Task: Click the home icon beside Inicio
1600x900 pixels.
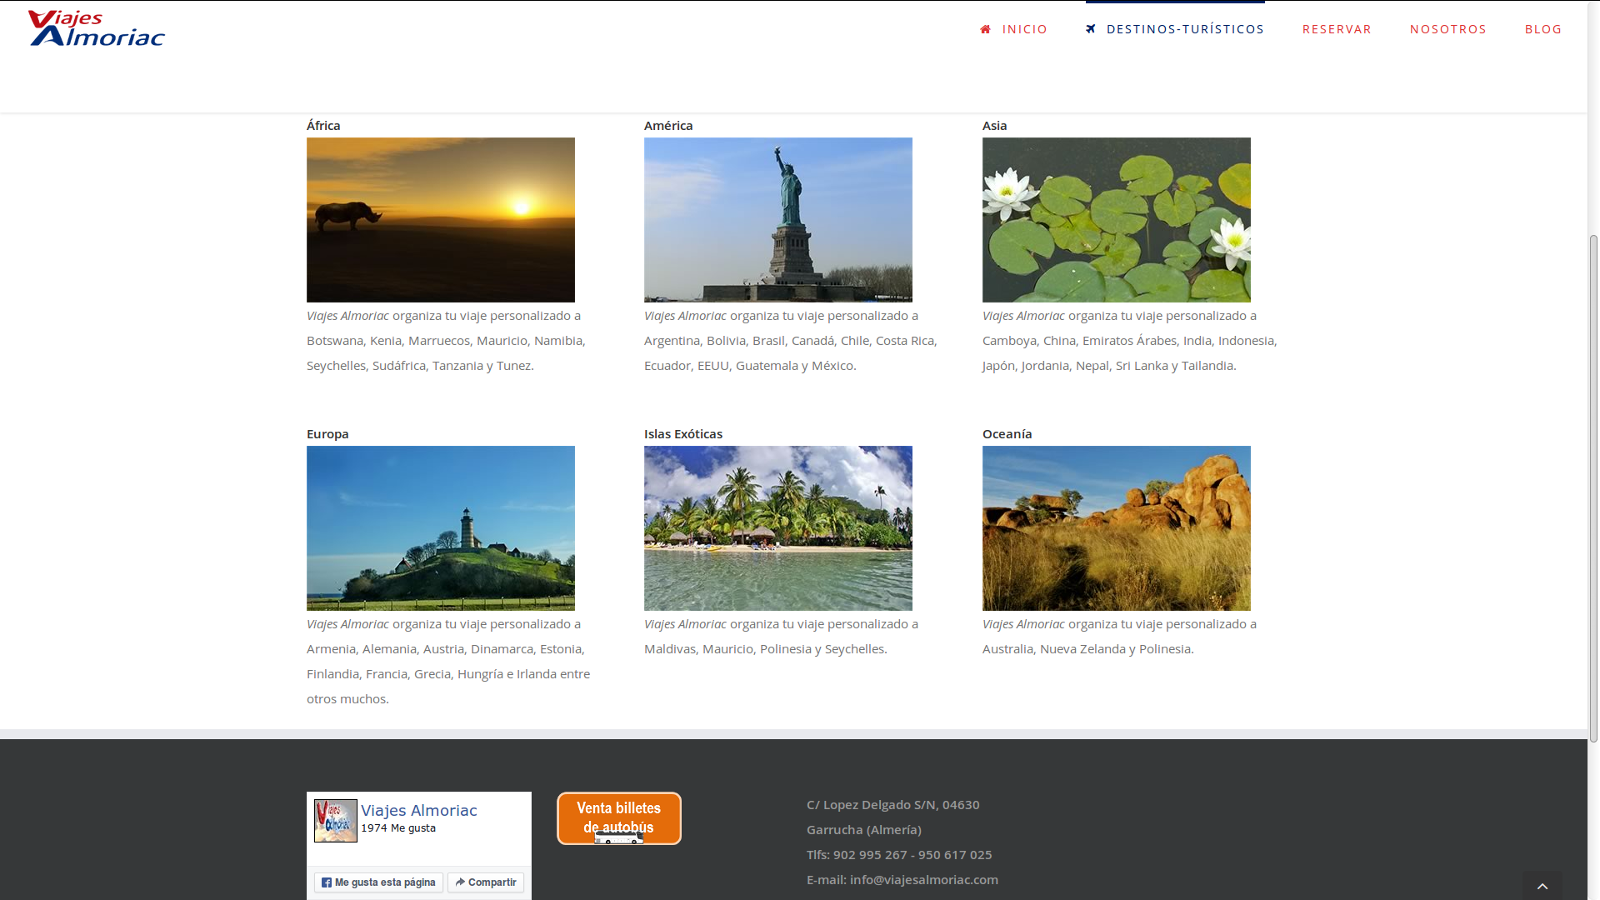Action: tap(985, 30)
